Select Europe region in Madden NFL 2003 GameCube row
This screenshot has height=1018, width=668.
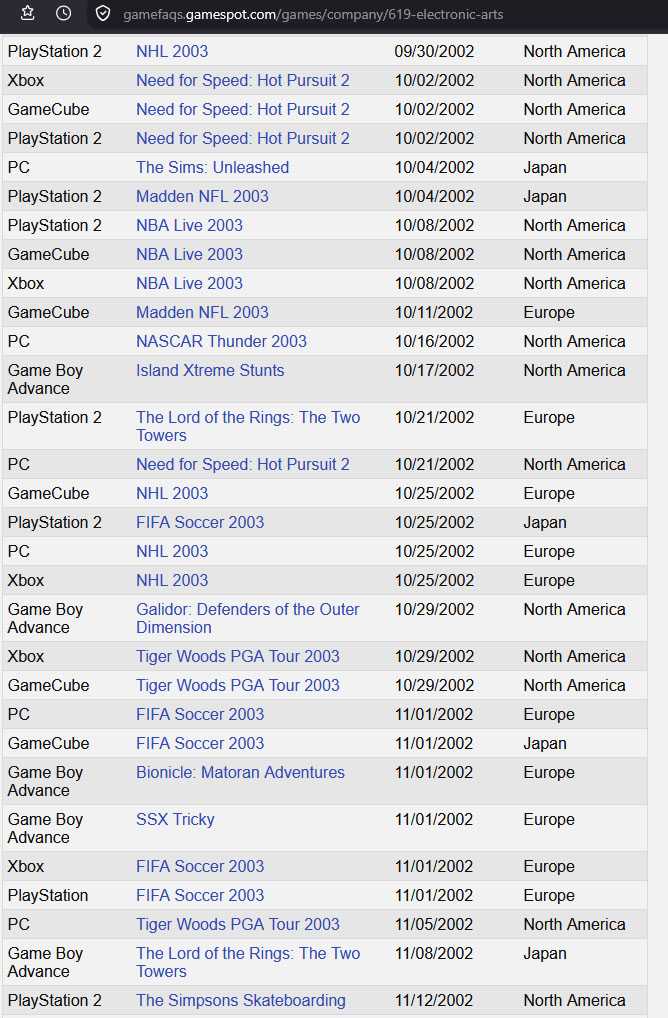[549, 312]
